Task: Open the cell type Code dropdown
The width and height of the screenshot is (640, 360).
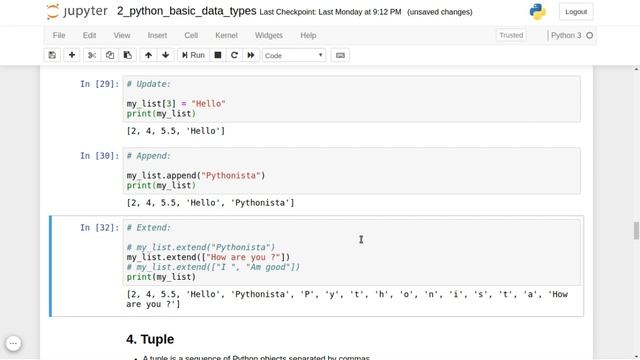Action: tap(294, 56)
